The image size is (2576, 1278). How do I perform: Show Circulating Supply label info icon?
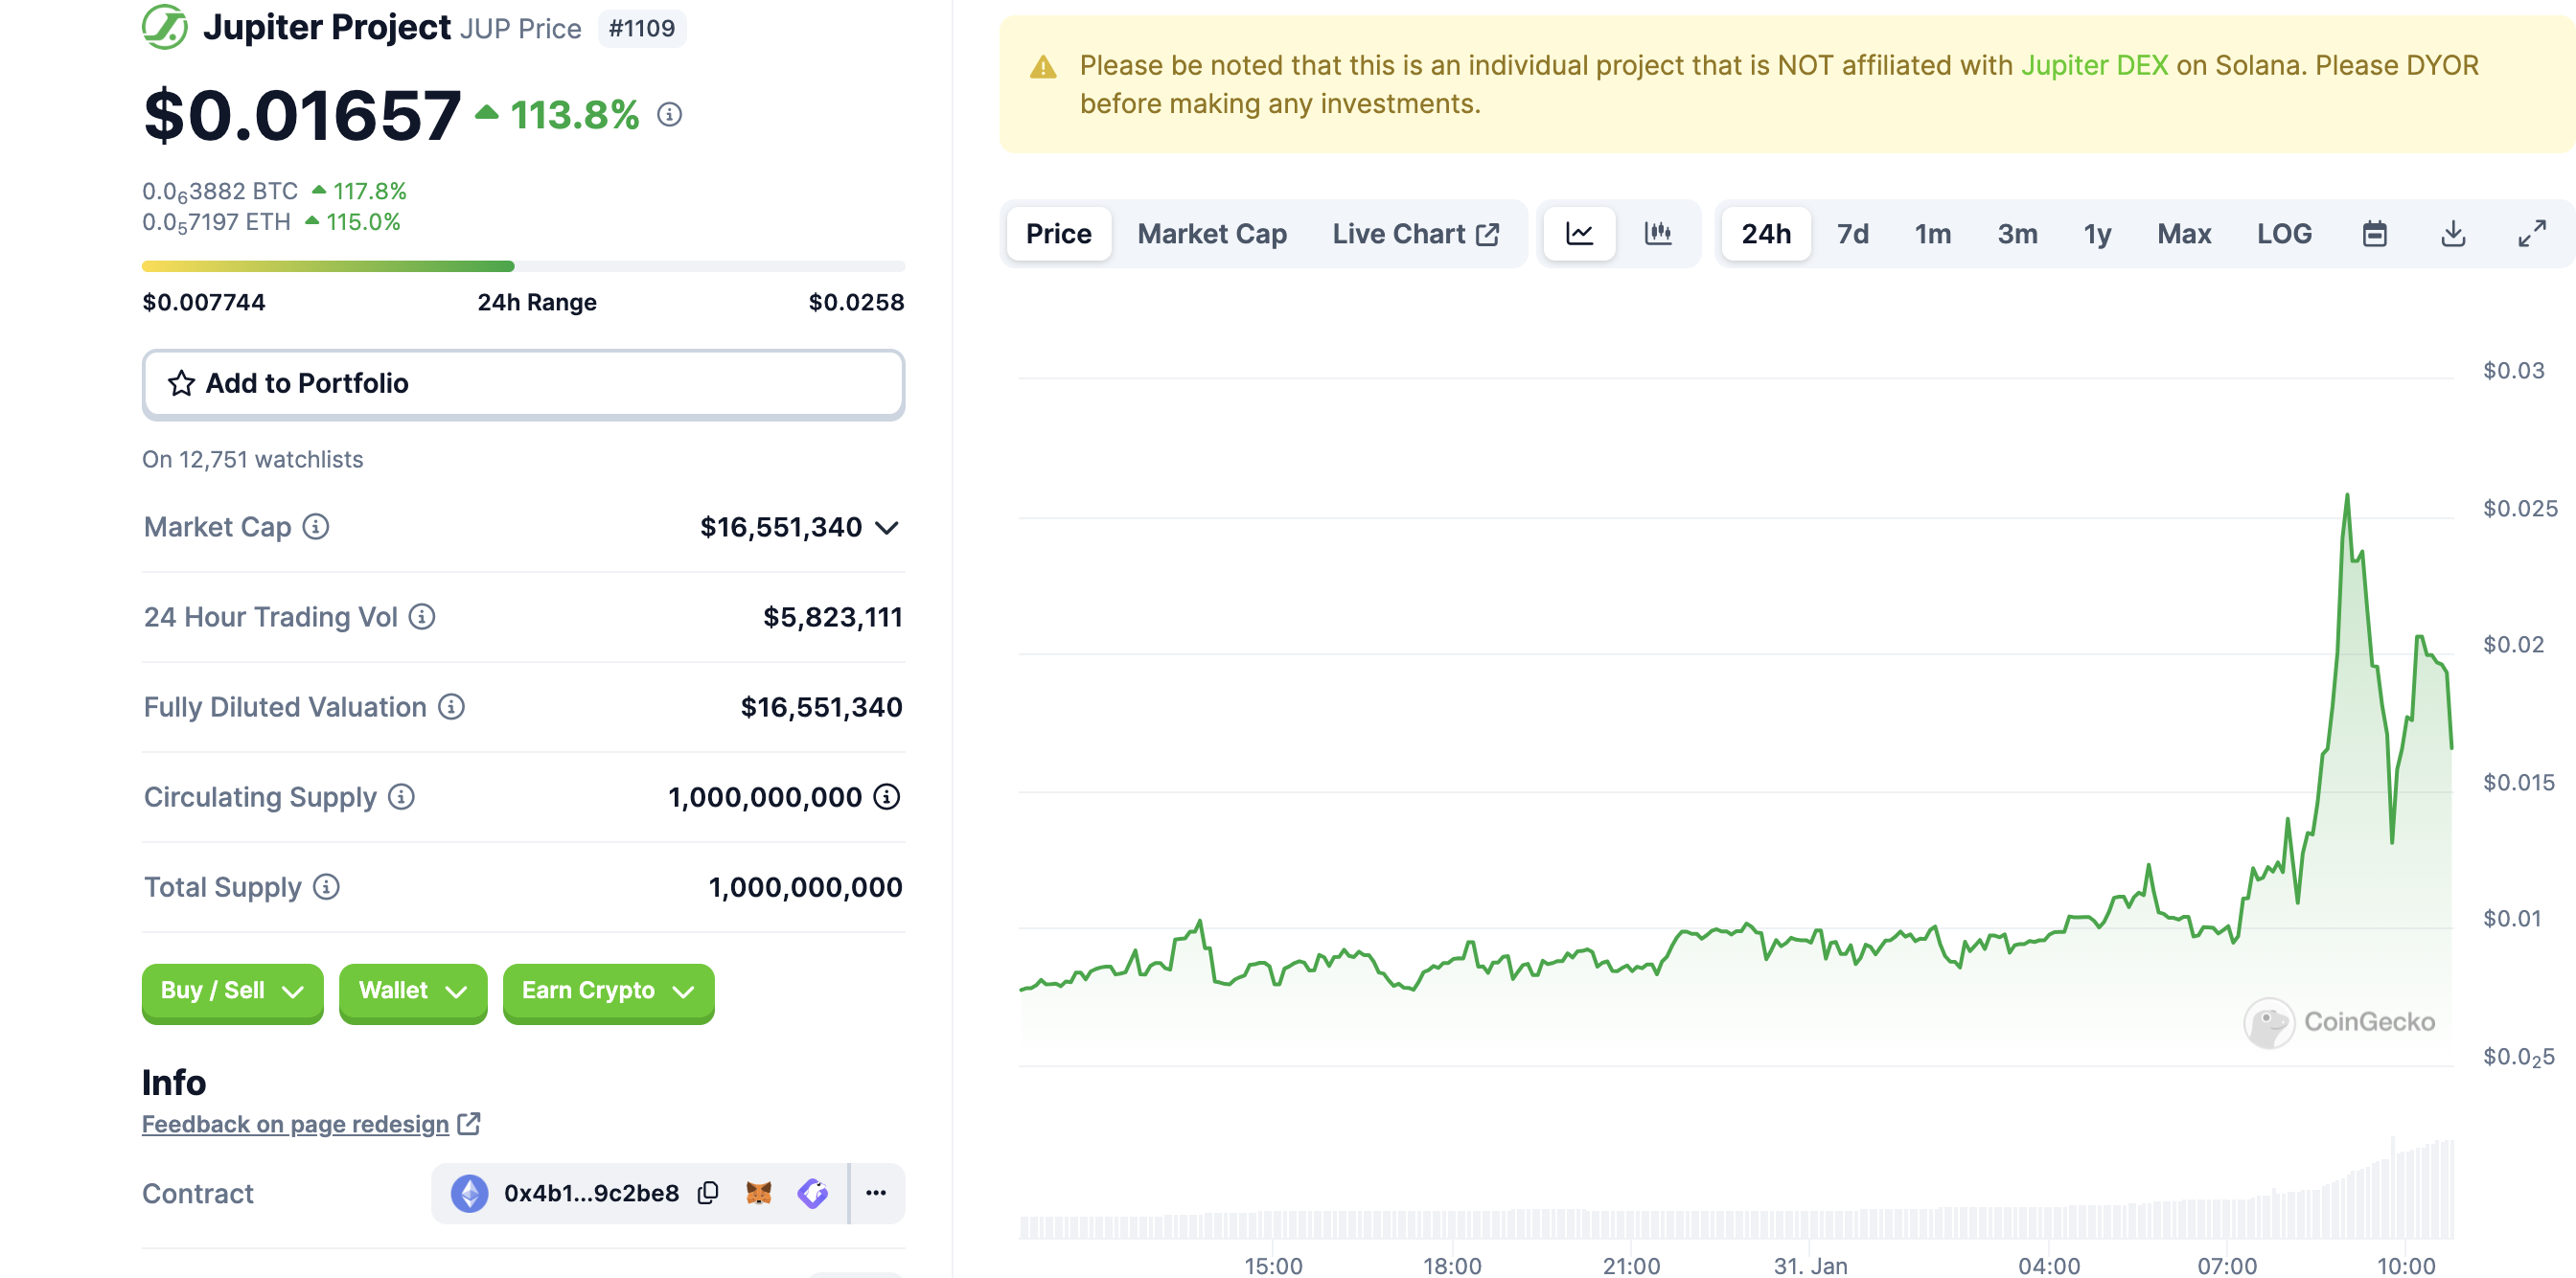[x=401, y=797]
